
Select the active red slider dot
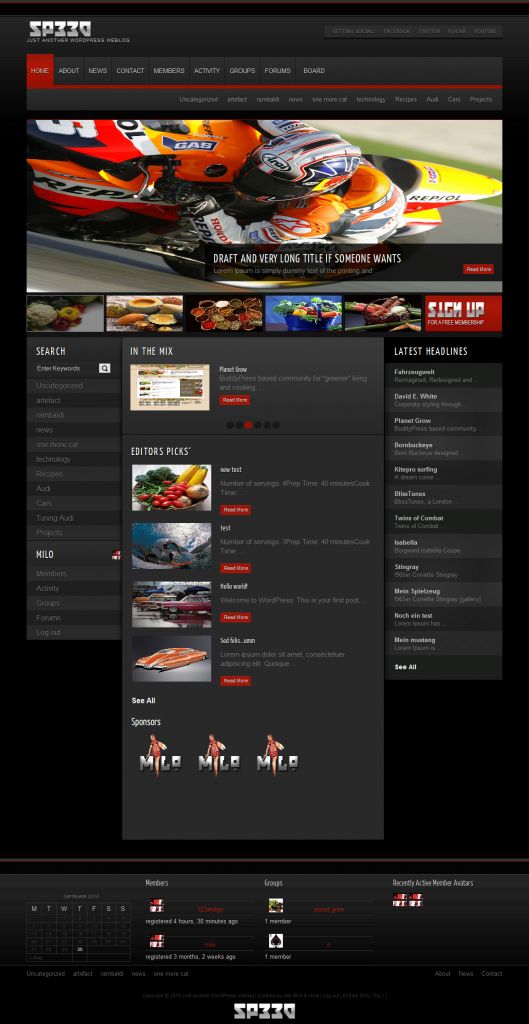(249, 425)
